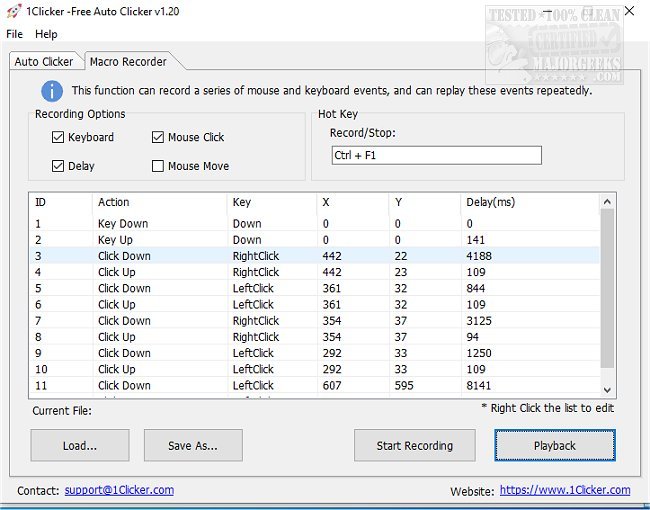Select the Macro Recorder tab

click(x=128, y=62)
